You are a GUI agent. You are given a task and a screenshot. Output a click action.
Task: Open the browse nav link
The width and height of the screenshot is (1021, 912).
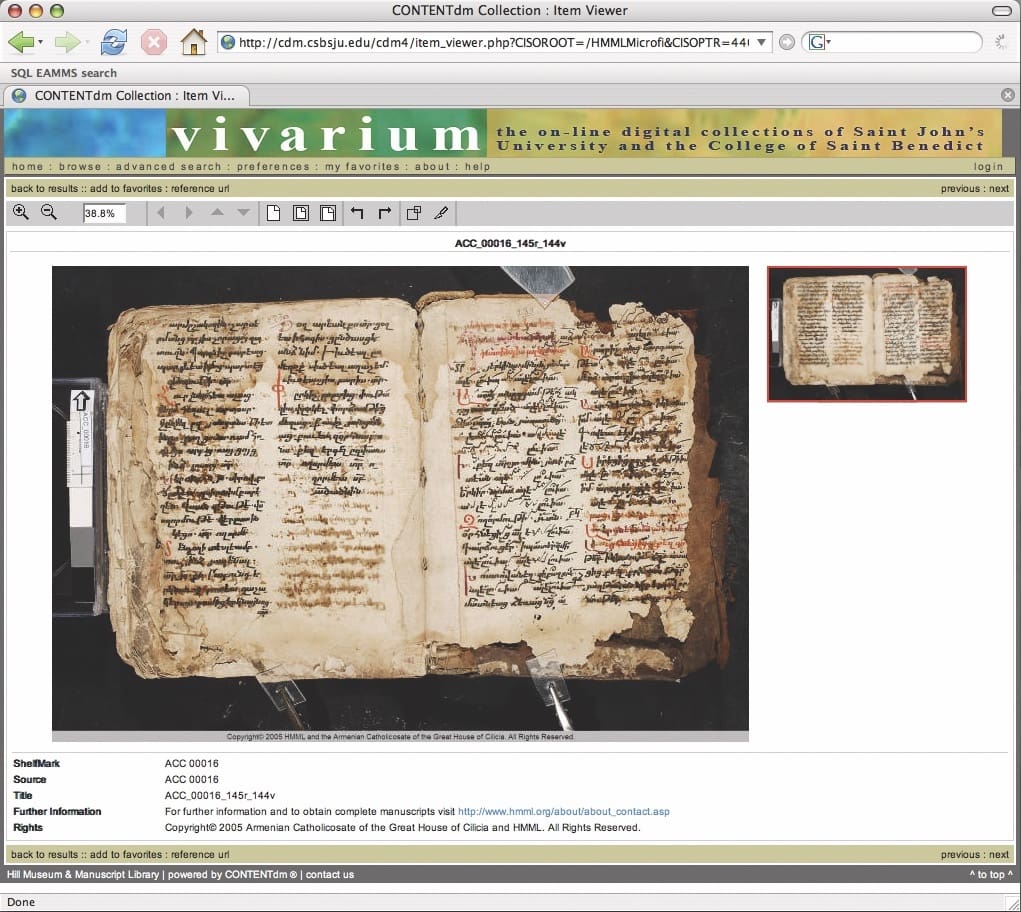(x=80, y=167)
